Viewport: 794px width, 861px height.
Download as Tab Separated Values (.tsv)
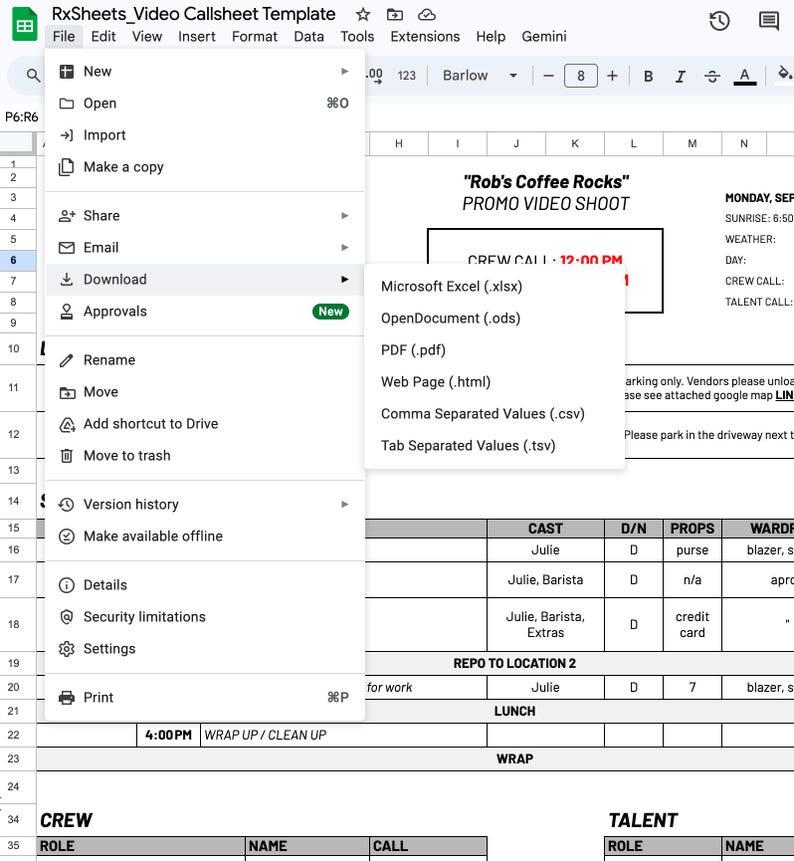click(x=494, y=445)
